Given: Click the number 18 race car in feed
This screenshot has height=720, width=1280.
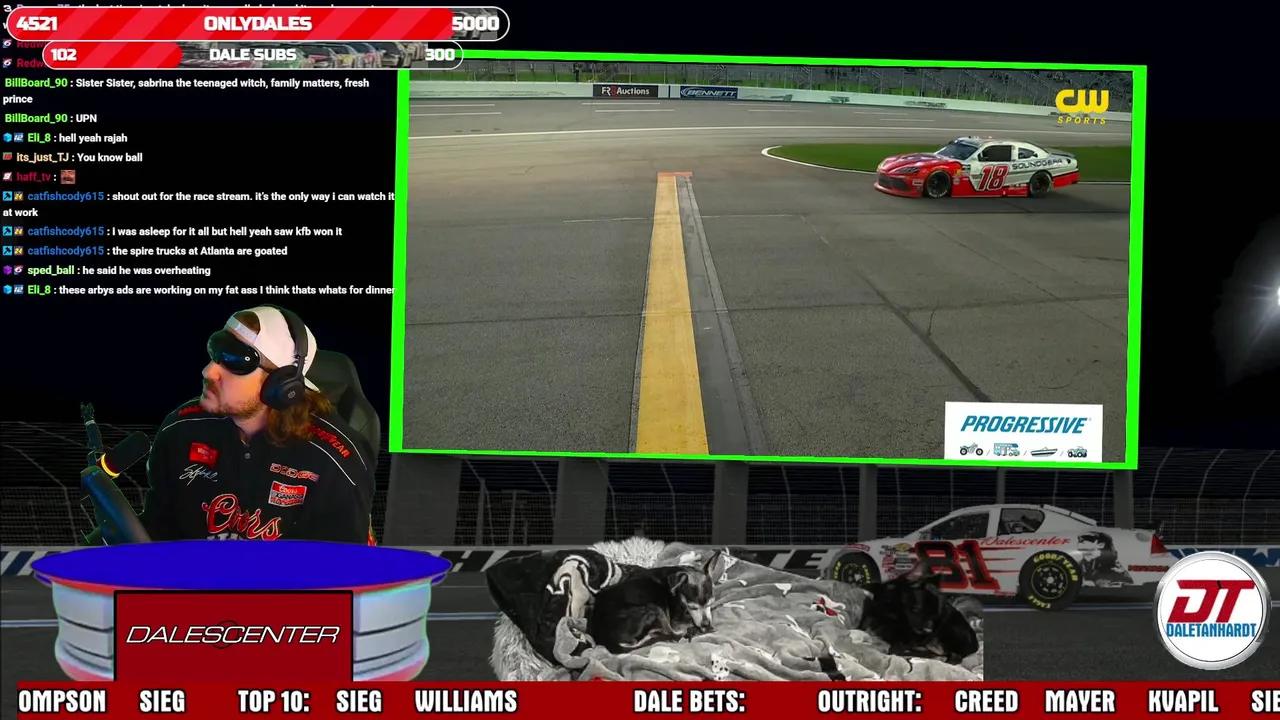Looking at the screenshot, I should coord(976,167).
